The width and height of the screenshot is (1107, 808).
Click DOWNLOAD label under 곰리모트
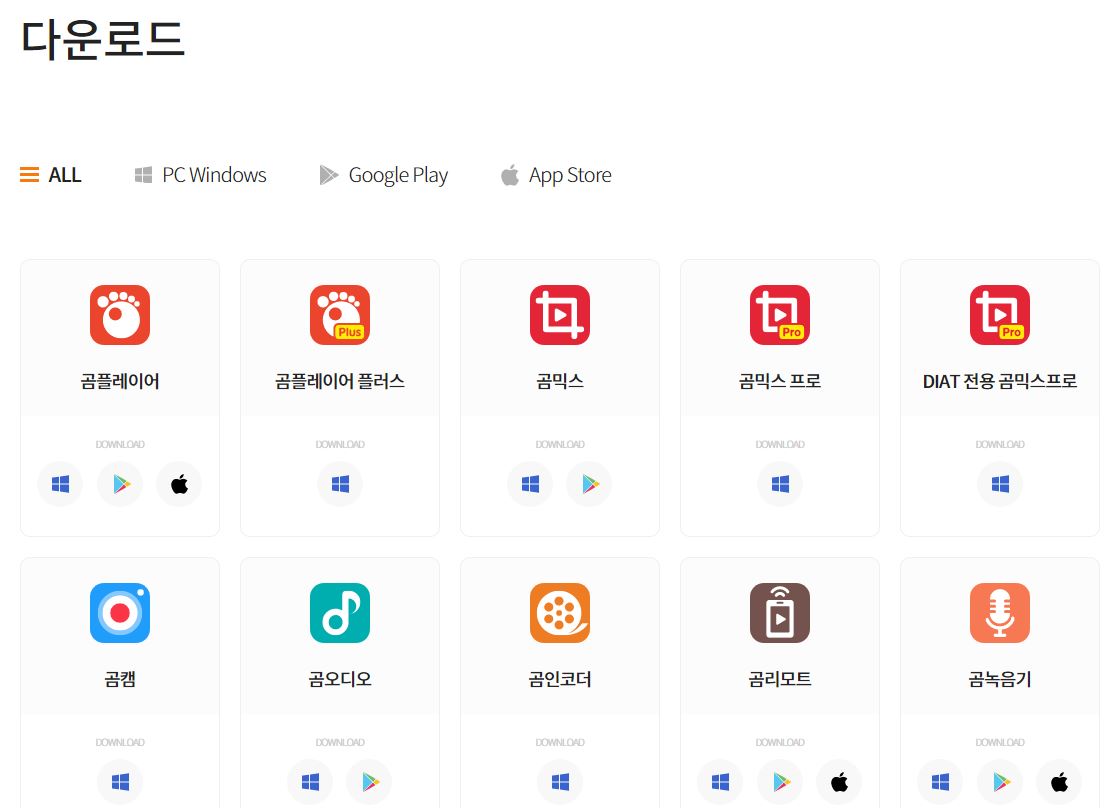pos(780,742)
